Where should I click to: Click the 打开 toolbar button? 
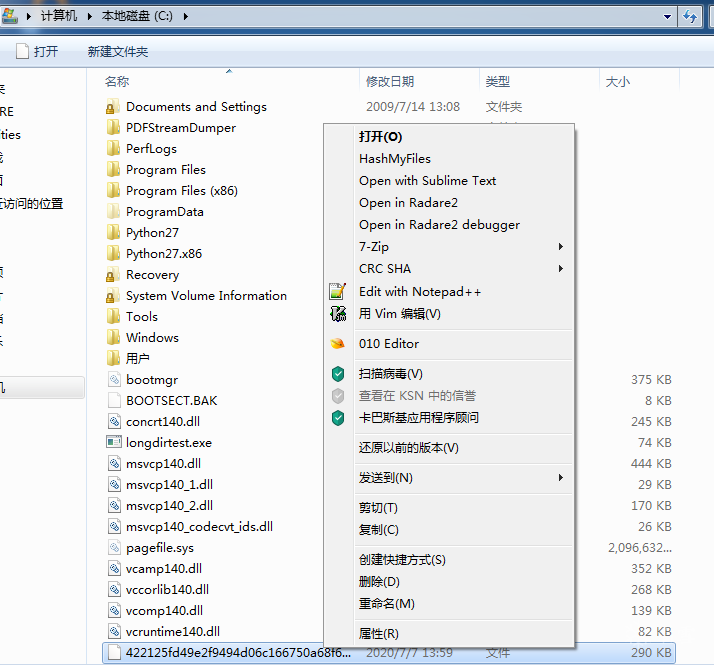point(37,51)
